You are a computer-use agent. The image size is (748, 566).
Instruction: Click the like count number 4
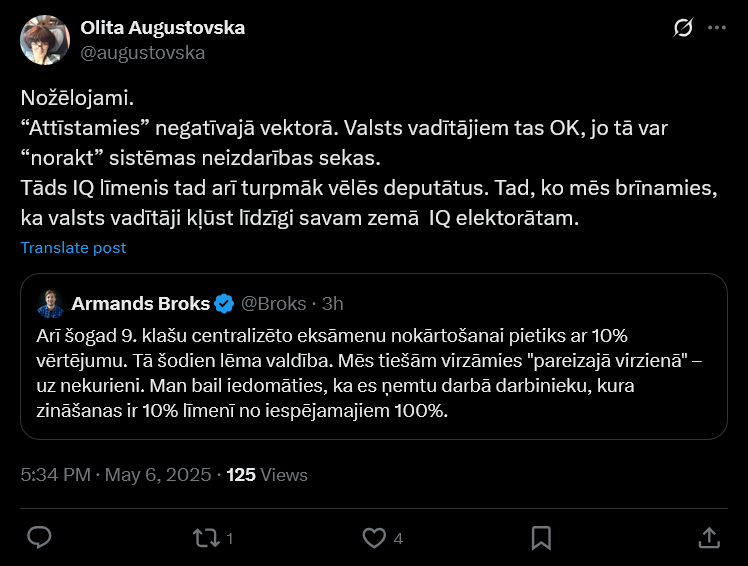[x=398, y=539]
